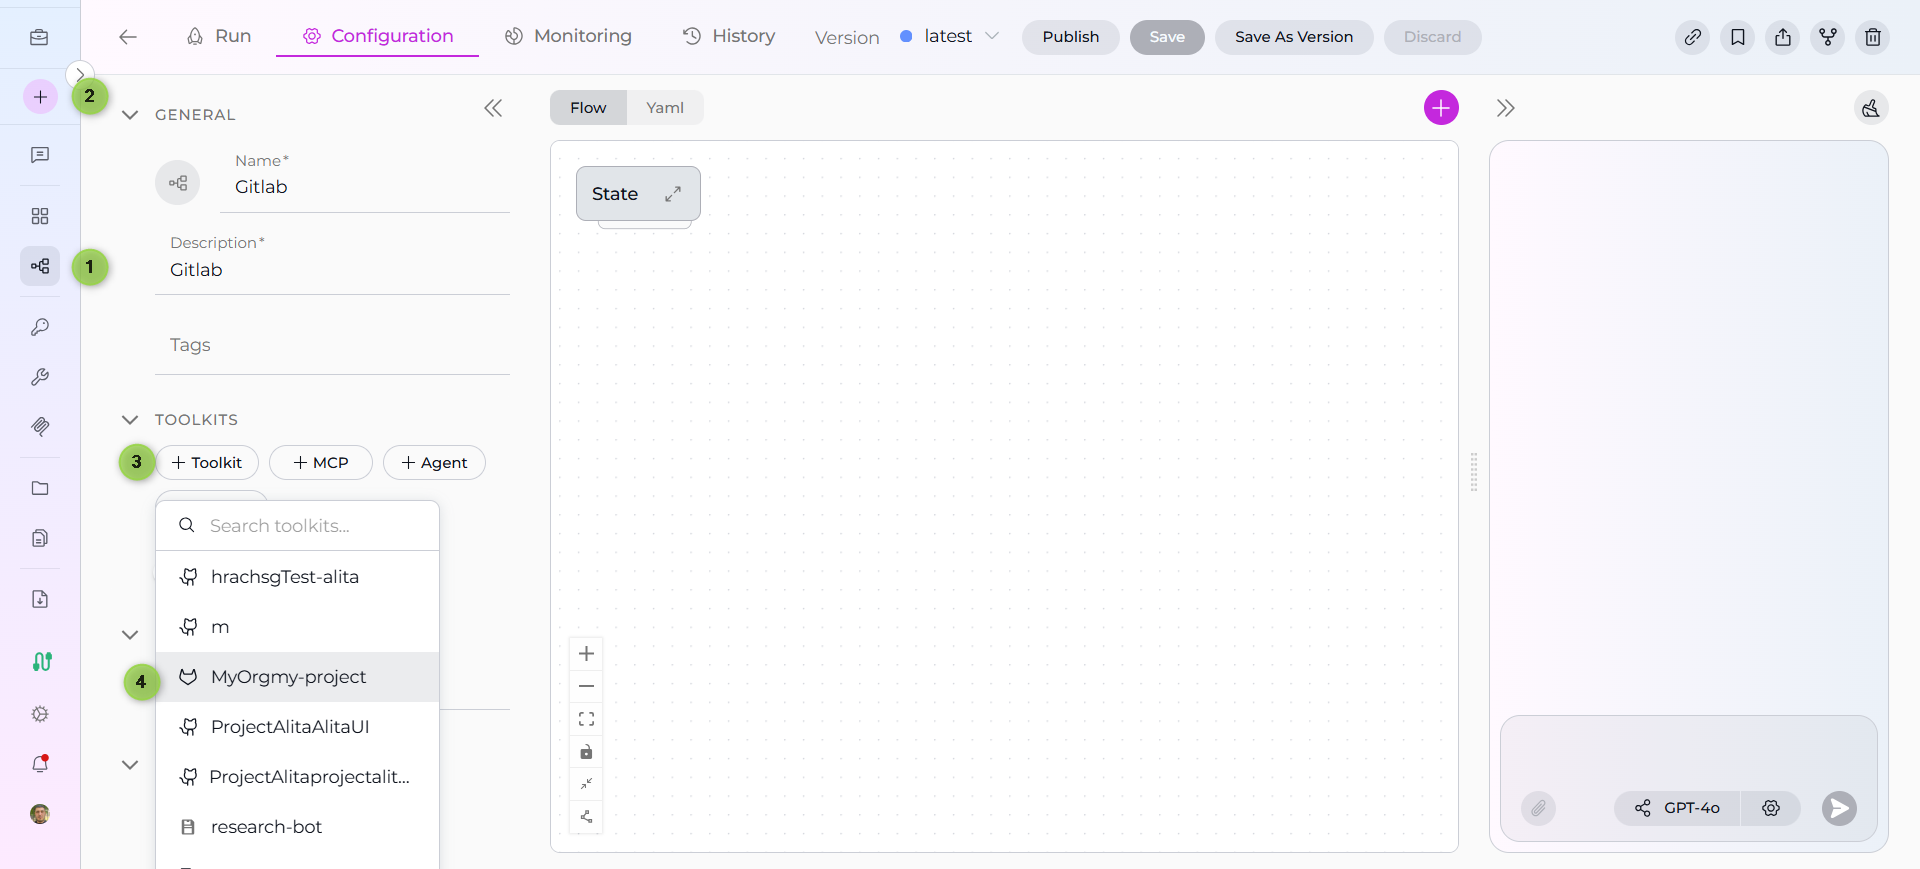Click the export share icon
Viewport: 1920px width, 869px height.
coord(1782,37)
